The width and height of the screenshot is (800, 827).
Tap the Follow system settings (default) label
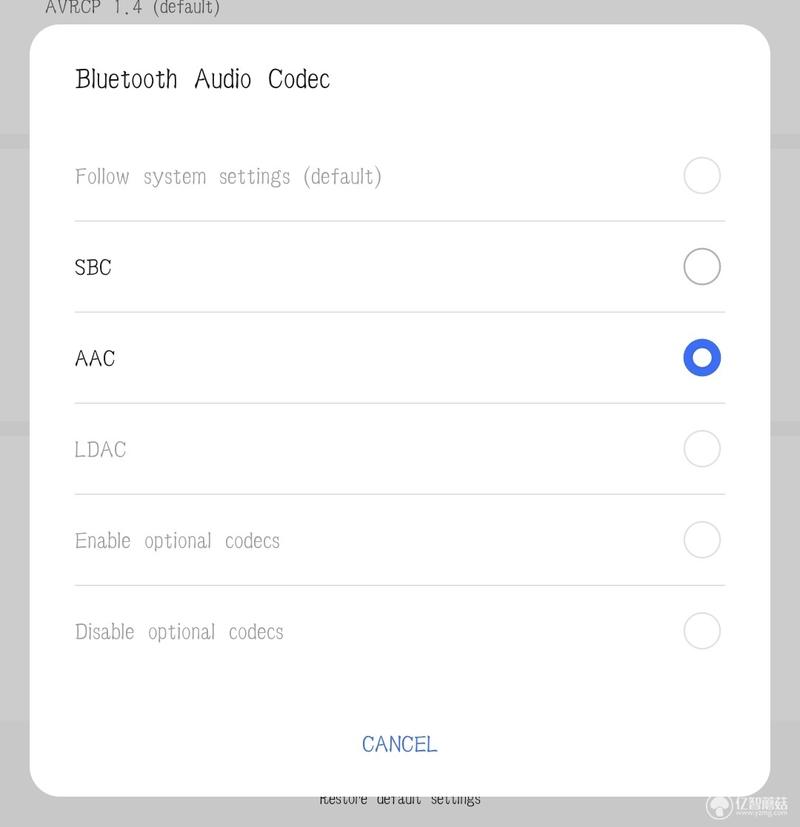click(228, 177)
